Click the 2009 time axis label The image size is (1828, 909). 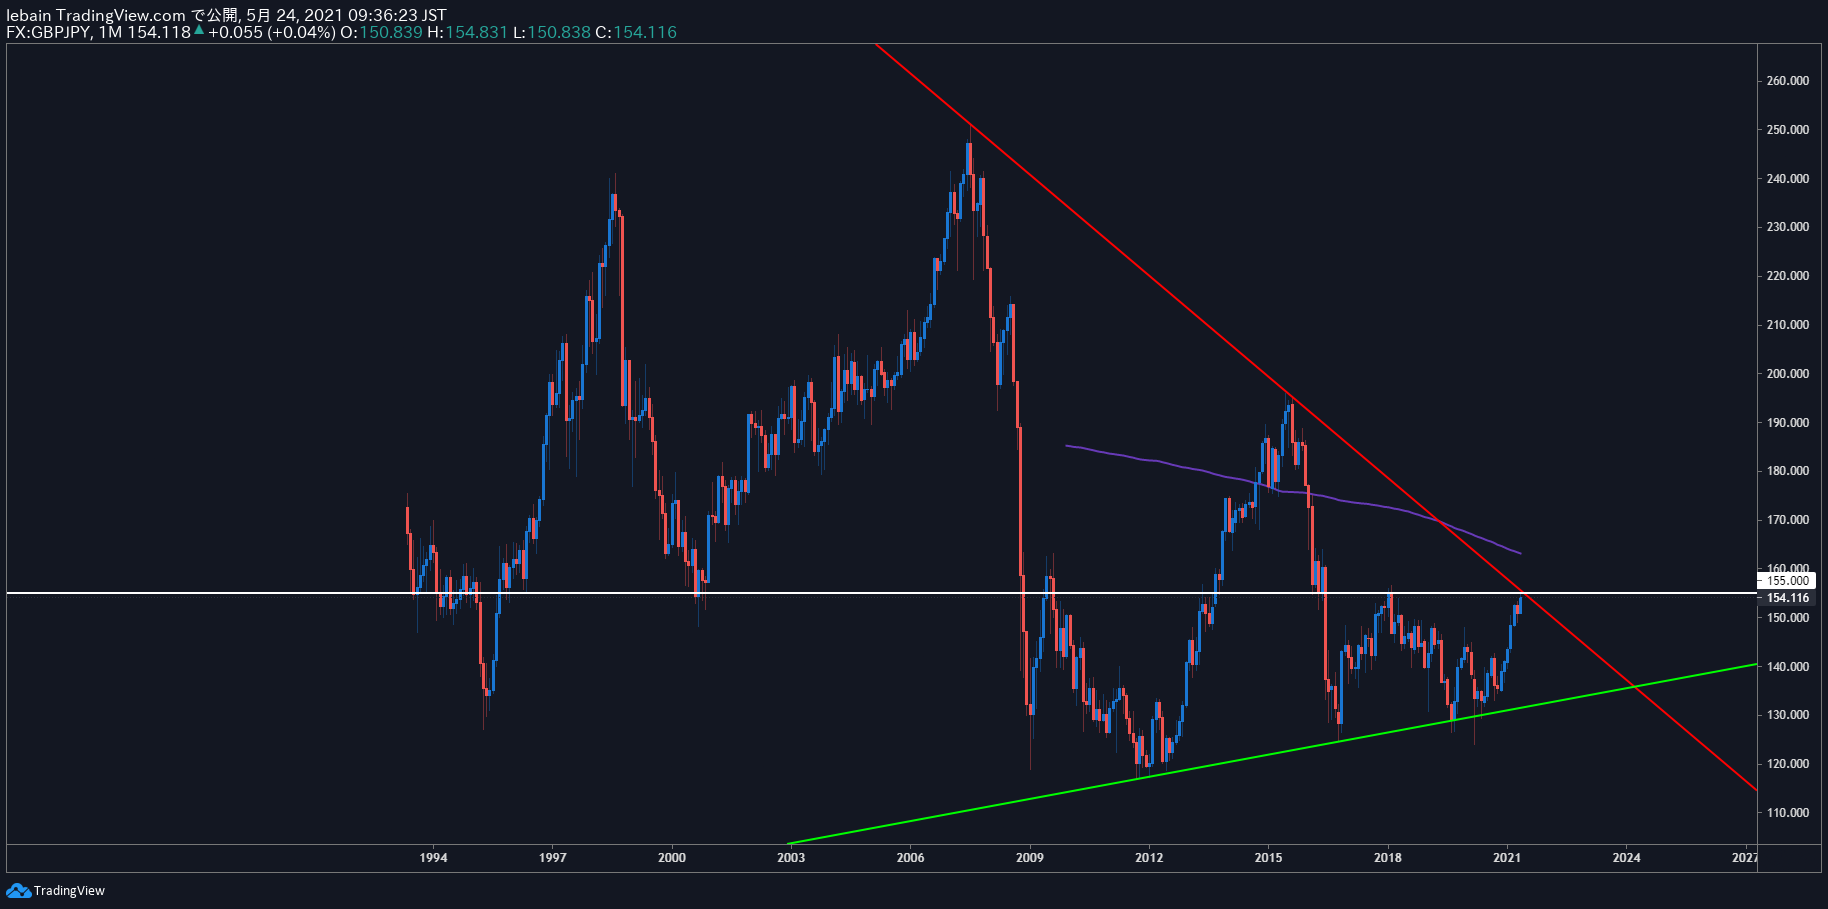click(x=1030, y=858)
